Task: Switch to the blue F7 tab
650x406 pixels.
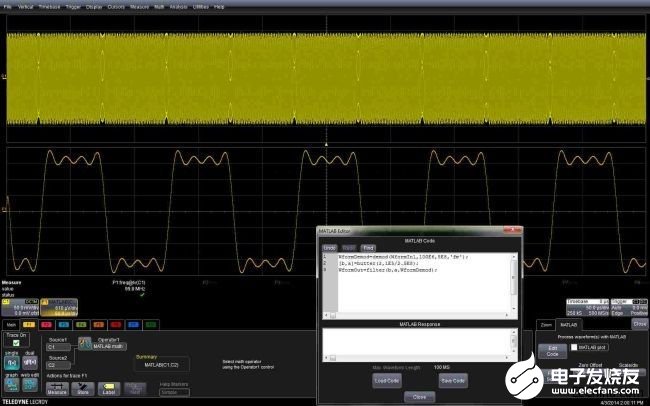Action: (133, 325)
